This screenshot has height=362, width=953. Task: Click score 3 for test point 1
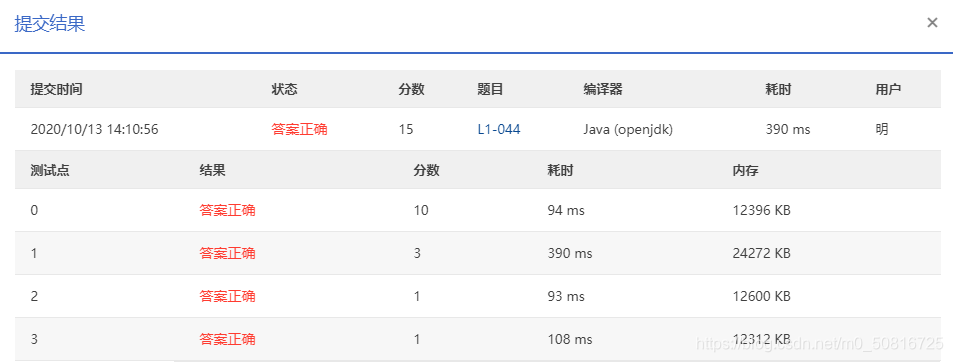417,253
